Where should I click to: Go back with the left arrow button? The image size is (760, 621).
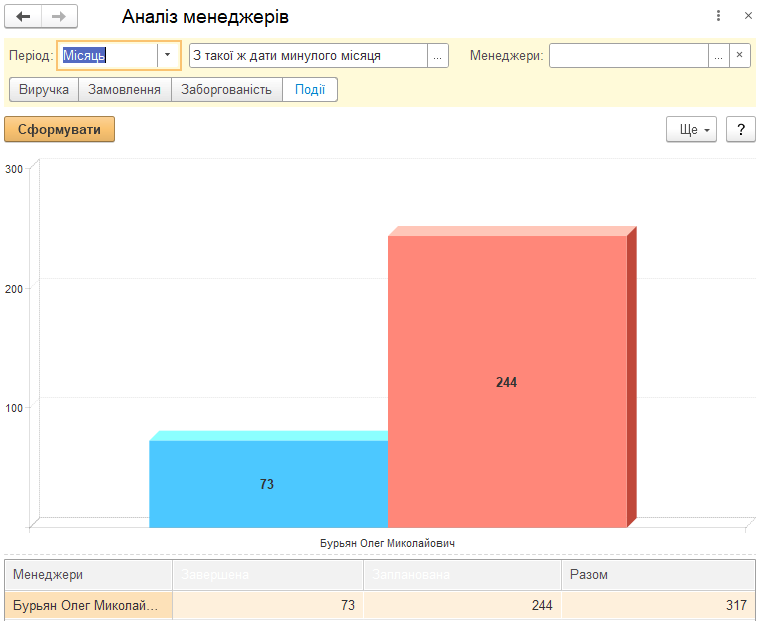[x=23, y=16]
